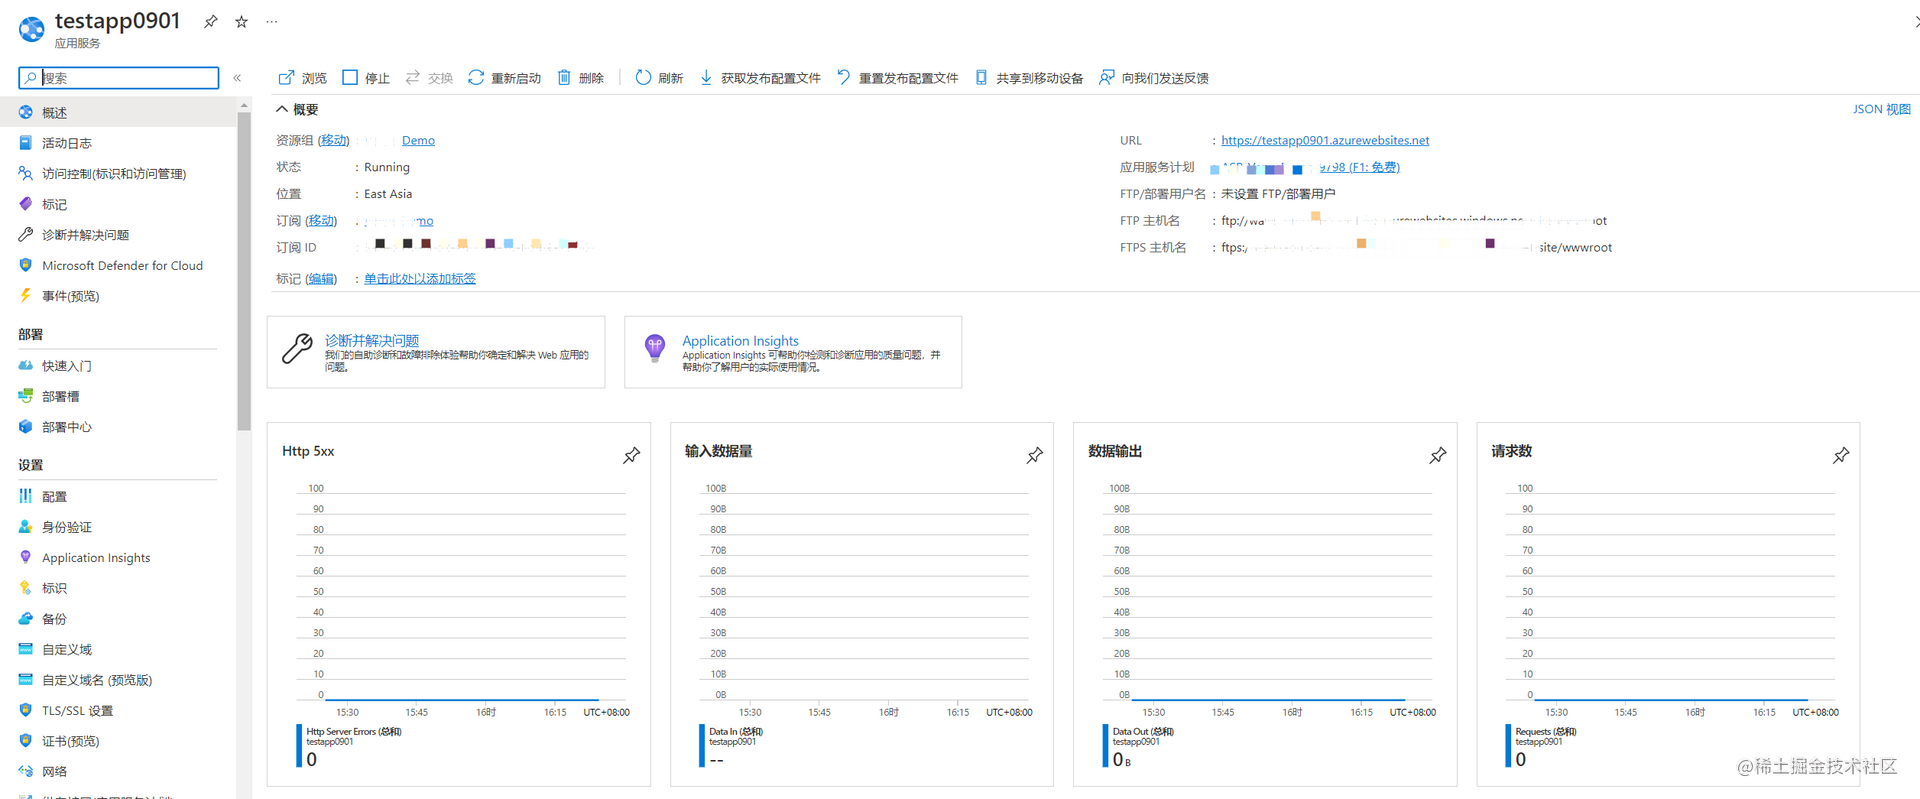Collapse the sidebar with double chevron
This screenshot has width=1920, height=799.
click(237, 78)
